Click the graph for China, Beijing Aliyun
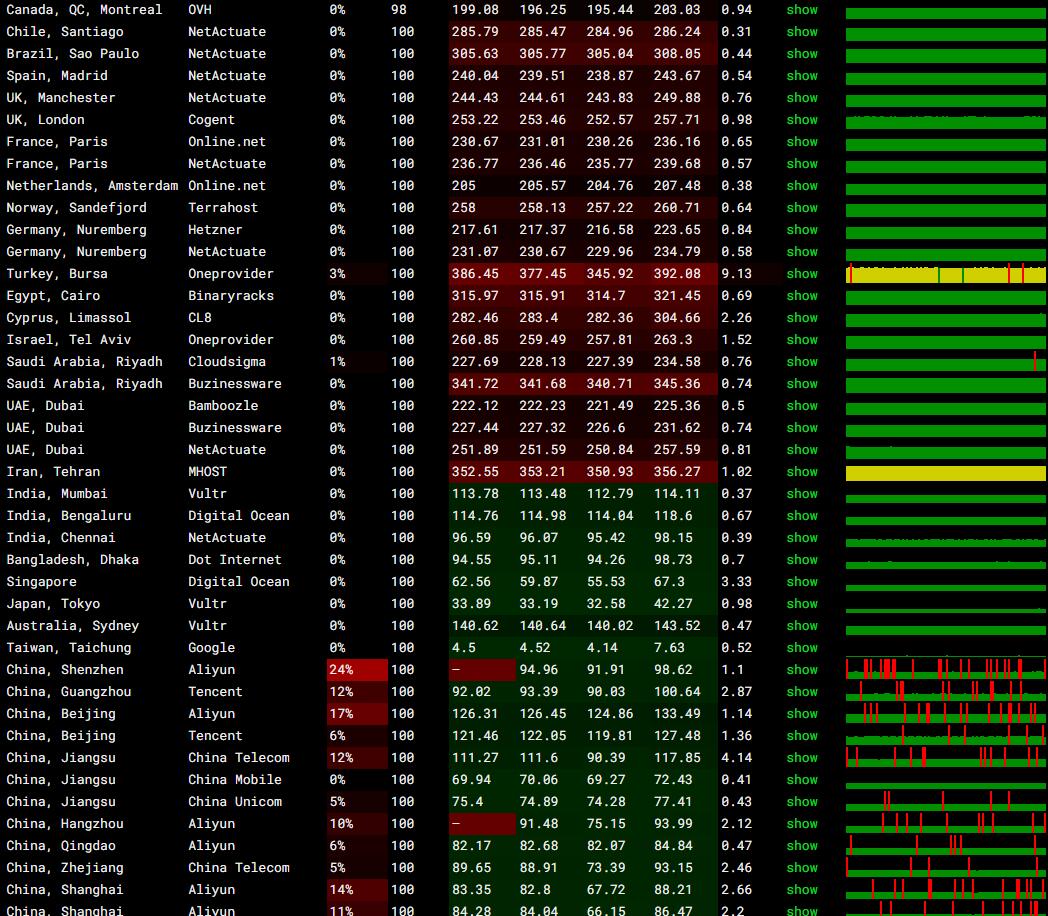Screen dimensions: 1048x916 (x=946, y=714)
